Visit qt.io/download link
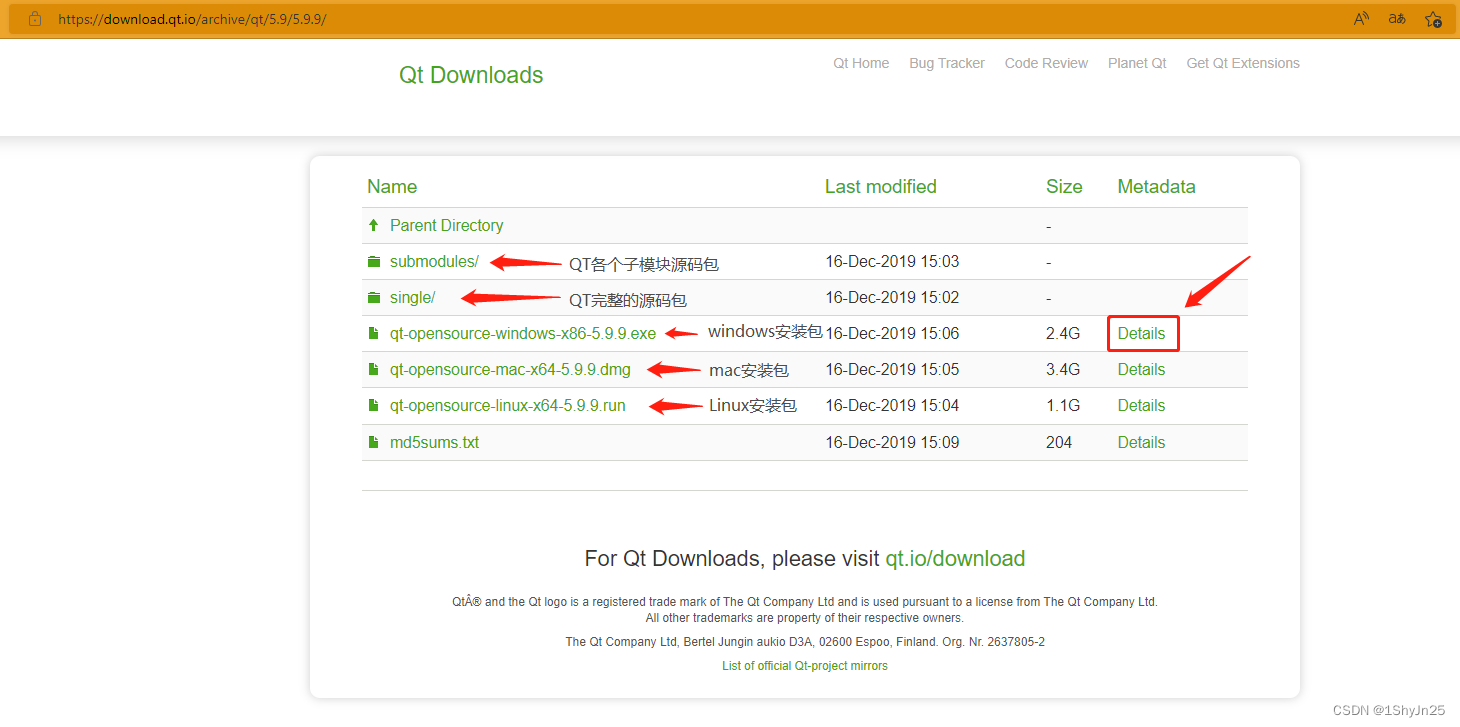The width and height of the screenshot is (1460, 727). [x=955, y=559]
